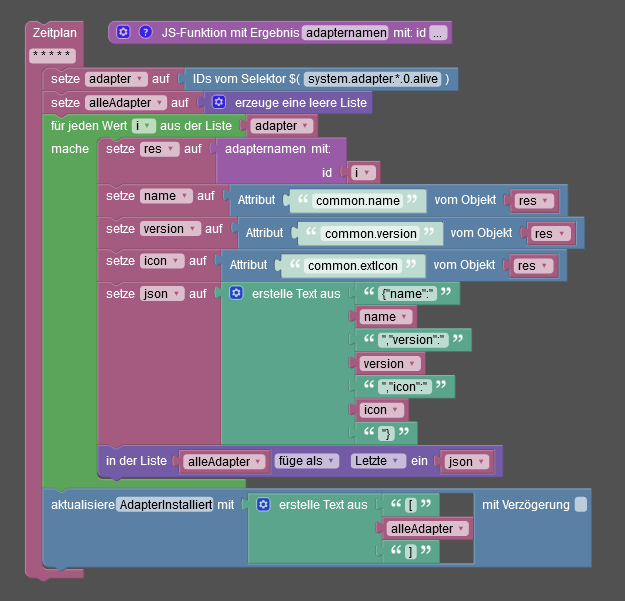Edit the Zeitplan cron field '* * * * *'
This screenshot has width=625, height=601.
coord(52,56)
